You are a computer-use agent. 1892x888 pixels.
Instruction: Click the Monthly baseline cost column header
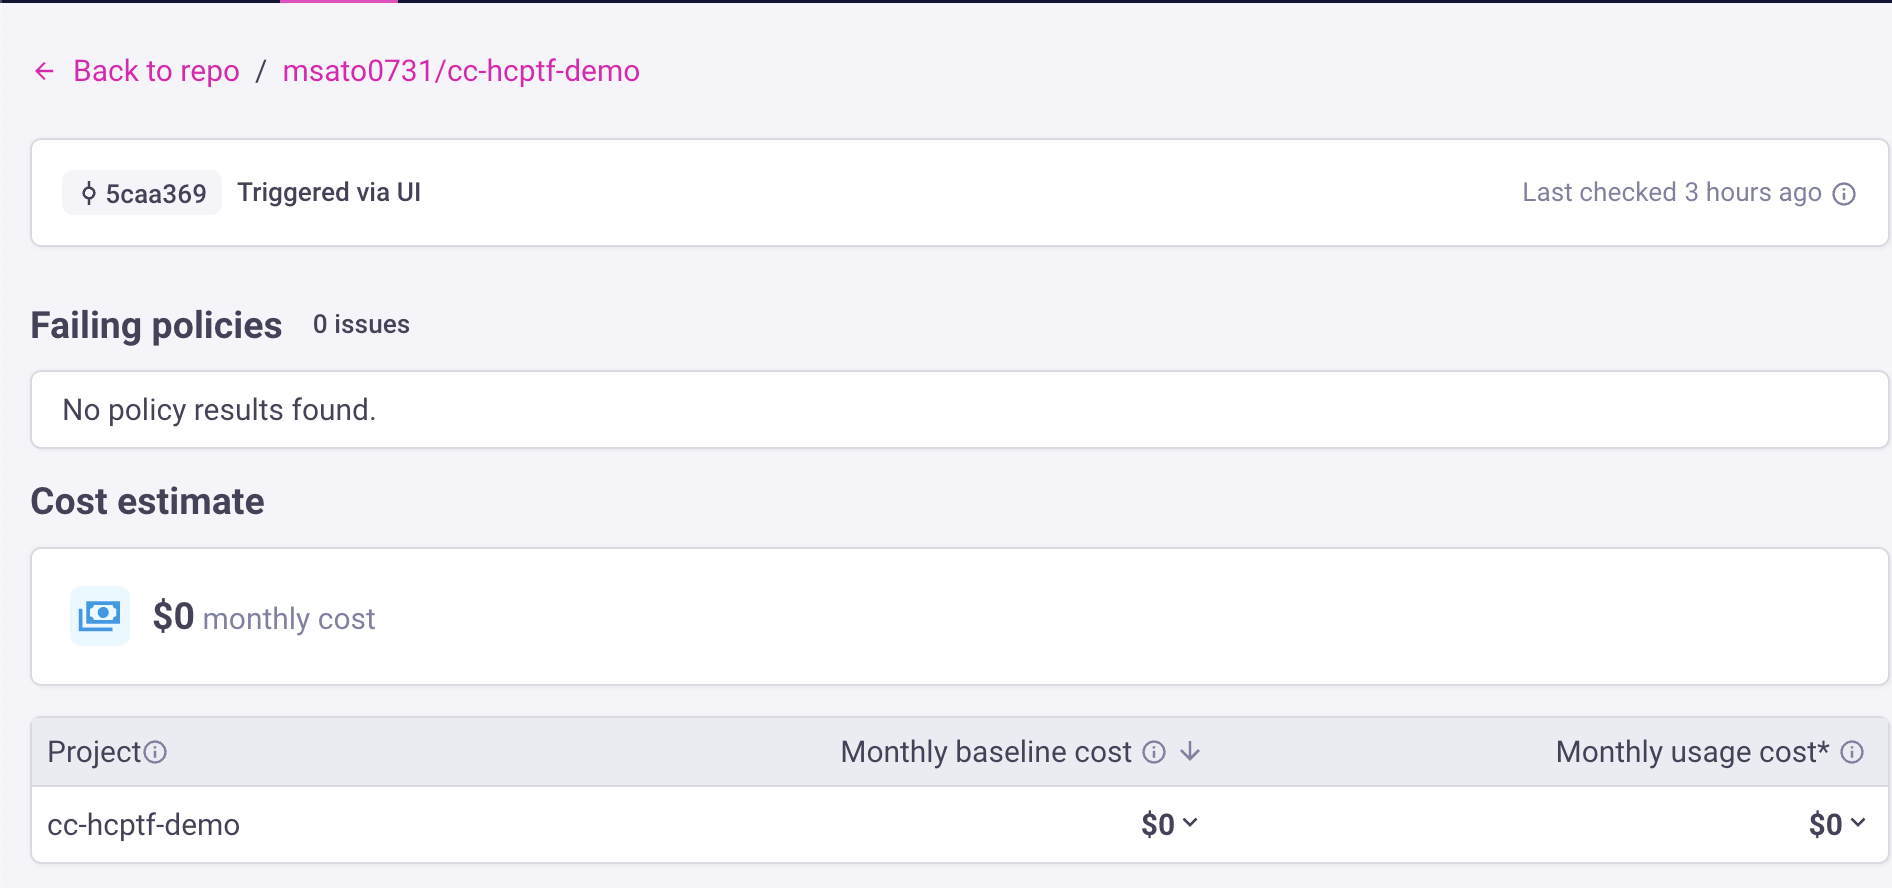click(x=985, y=752)
